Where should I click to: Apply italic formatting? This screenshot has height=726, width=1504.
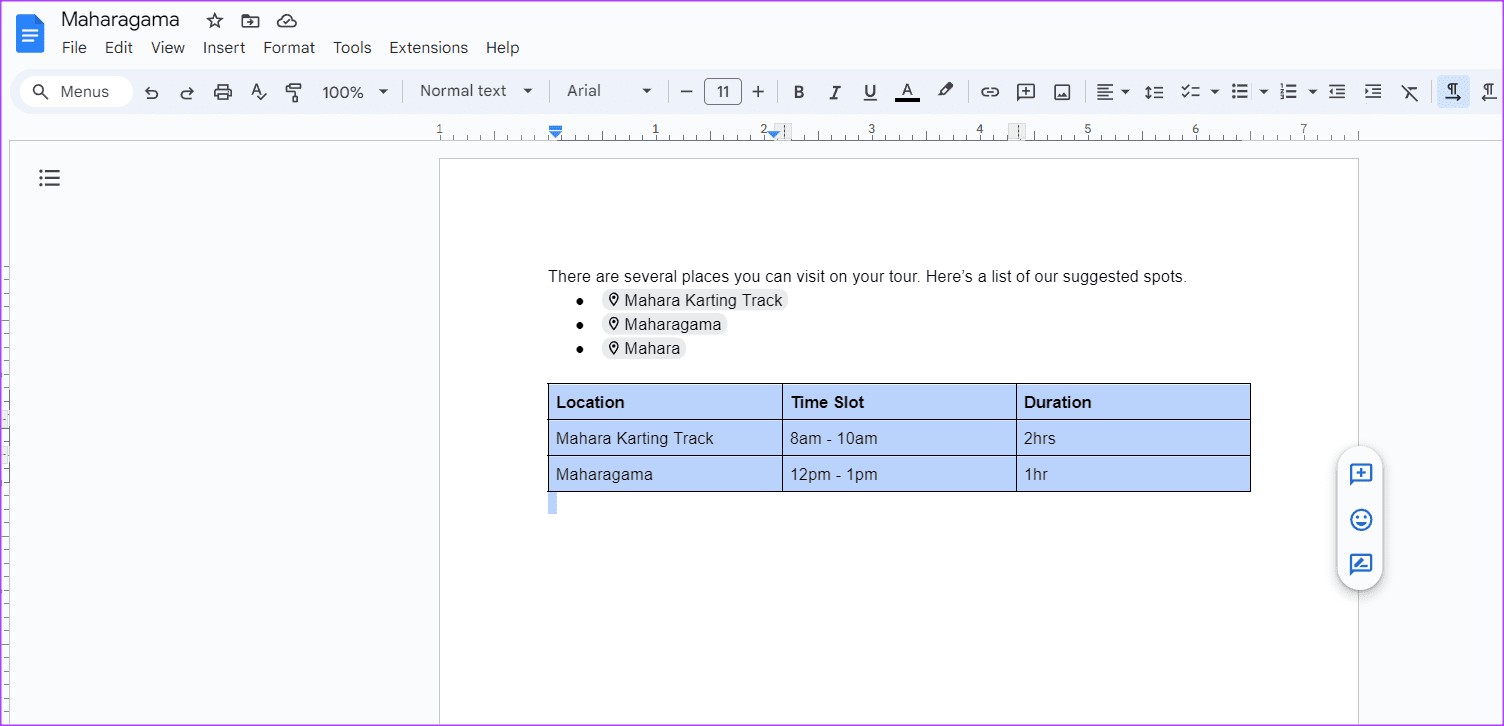point(835,91)
